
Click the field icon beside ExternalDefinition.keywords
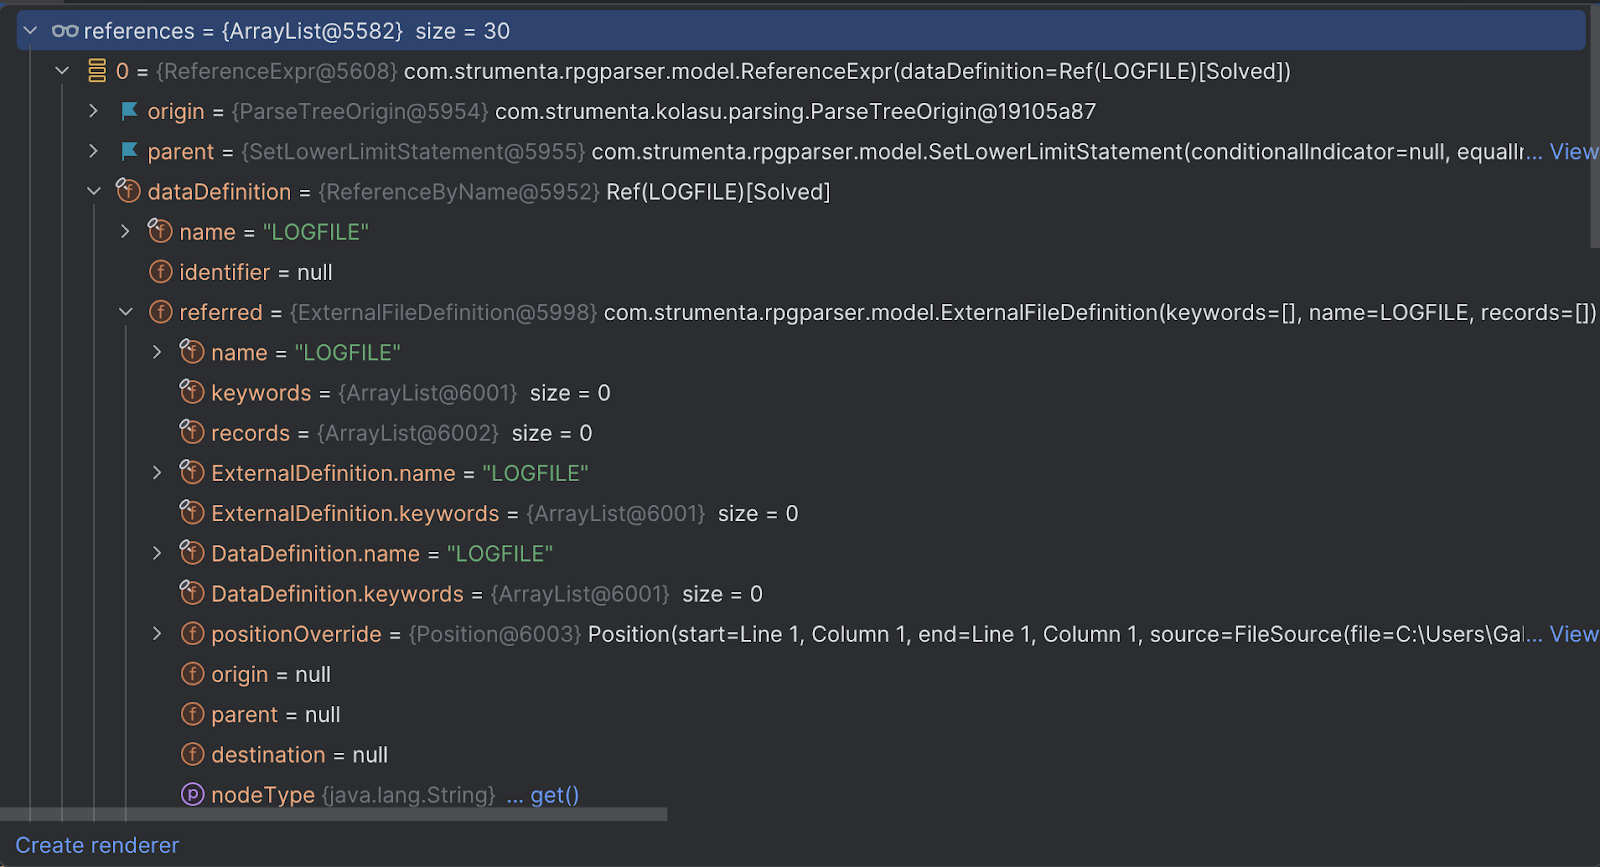[192, 512]
